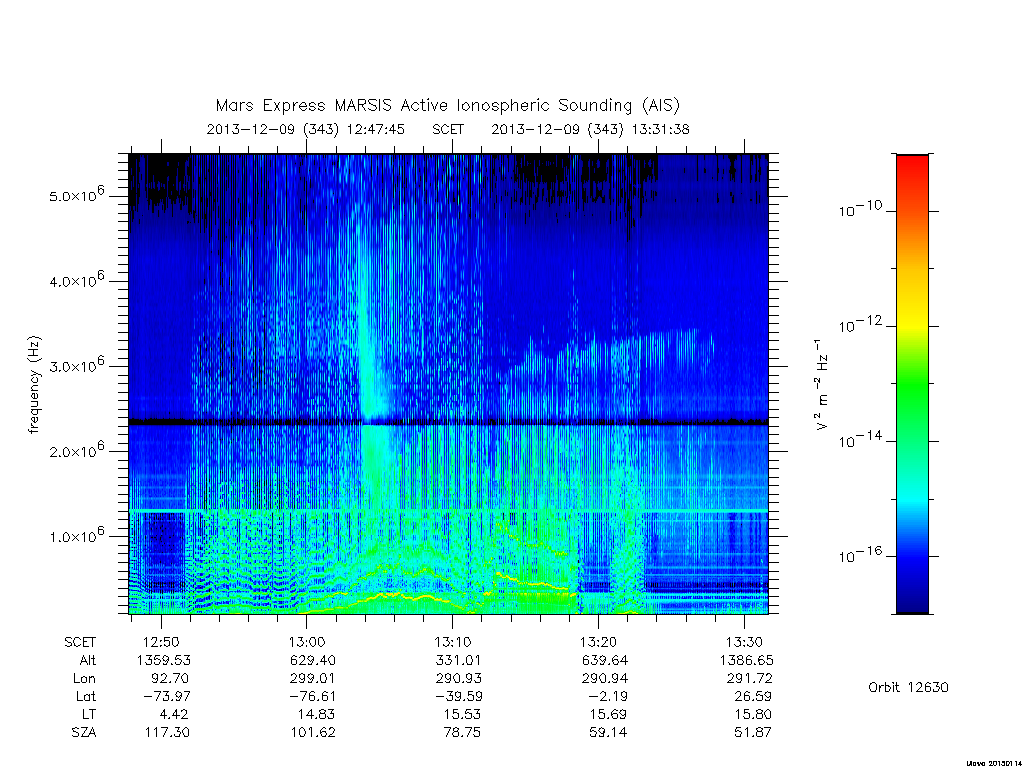Image resolution: width=1024 pixels, height=768 pixels.
Task: Select the 'Orbit 12630' label
Action: pos(908,688)
